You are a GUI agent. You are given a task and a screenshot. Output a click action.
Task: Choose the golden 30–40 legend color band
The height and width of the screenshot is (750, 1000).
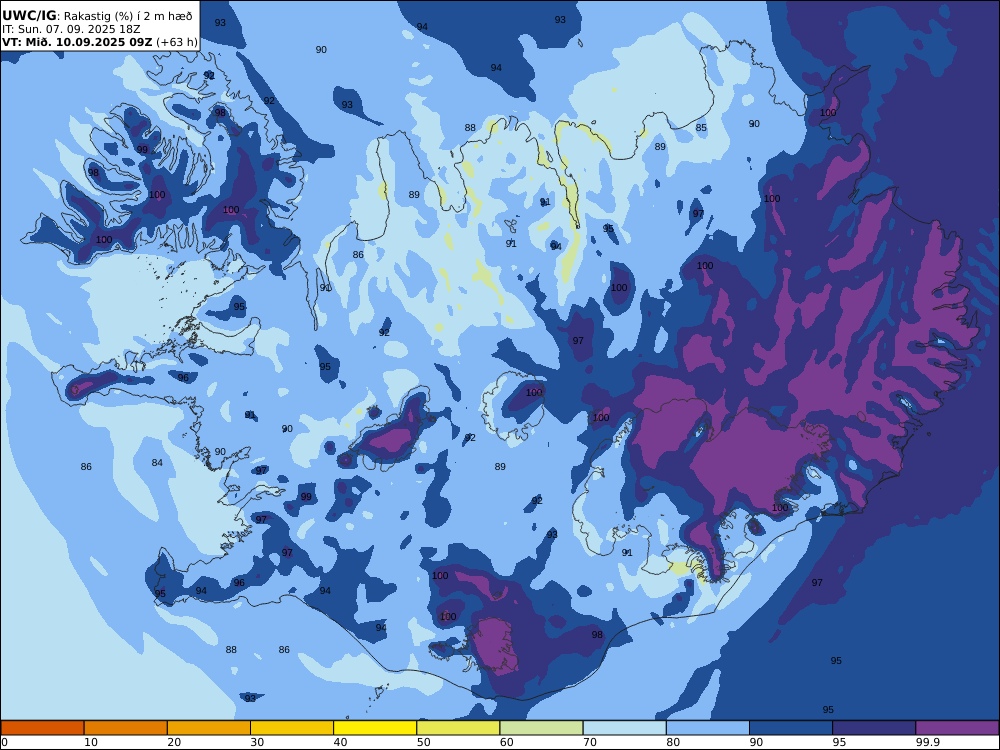point(292,728)
